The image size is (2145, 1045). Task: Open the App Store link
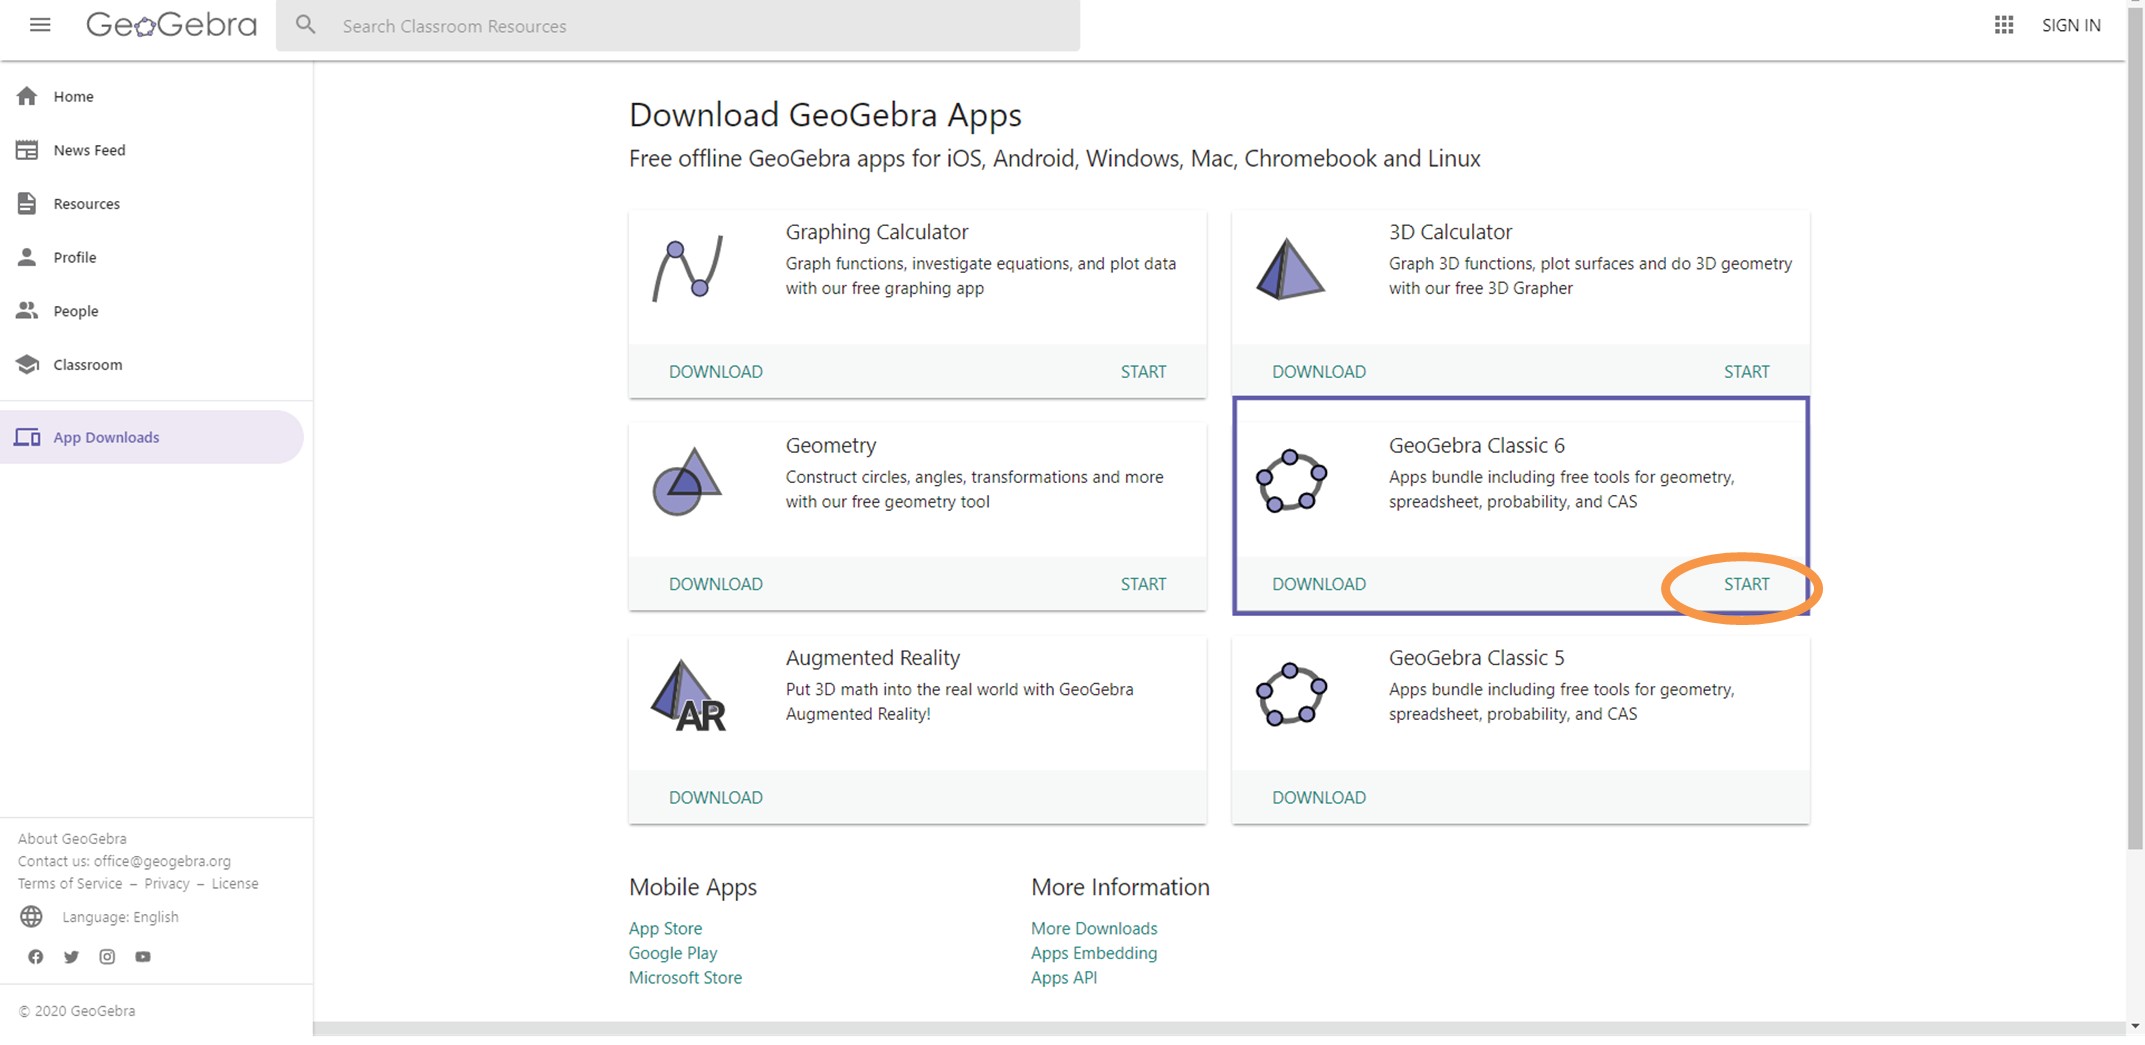pyautogui.click(x=665, y=928)
